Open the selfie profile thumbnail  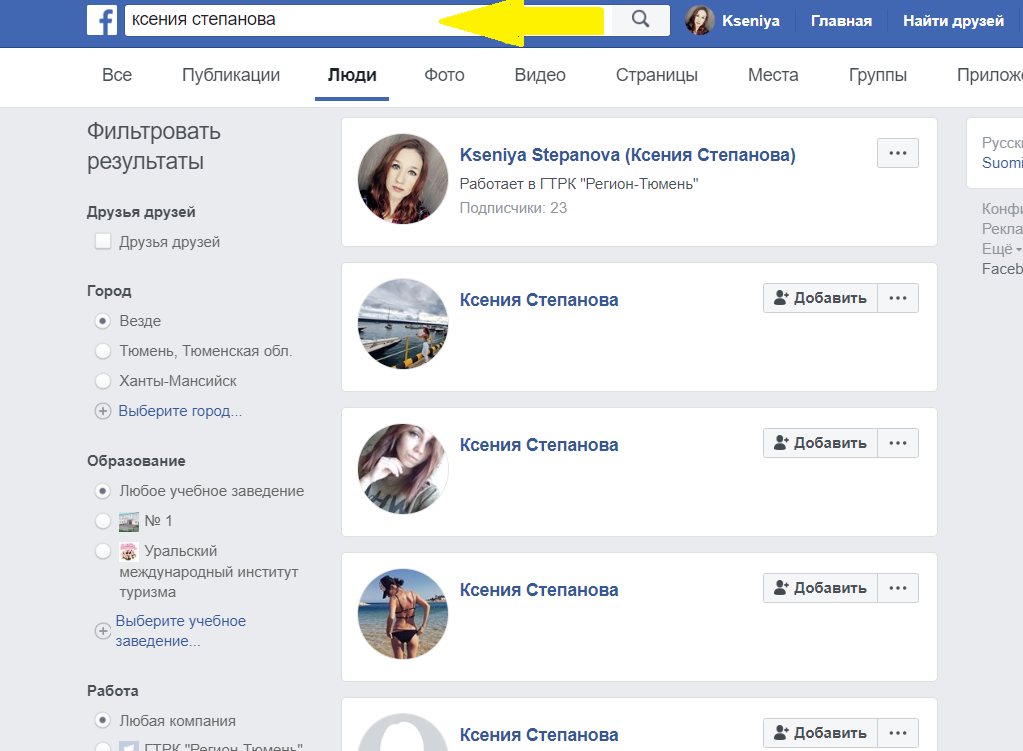point(403,468)
